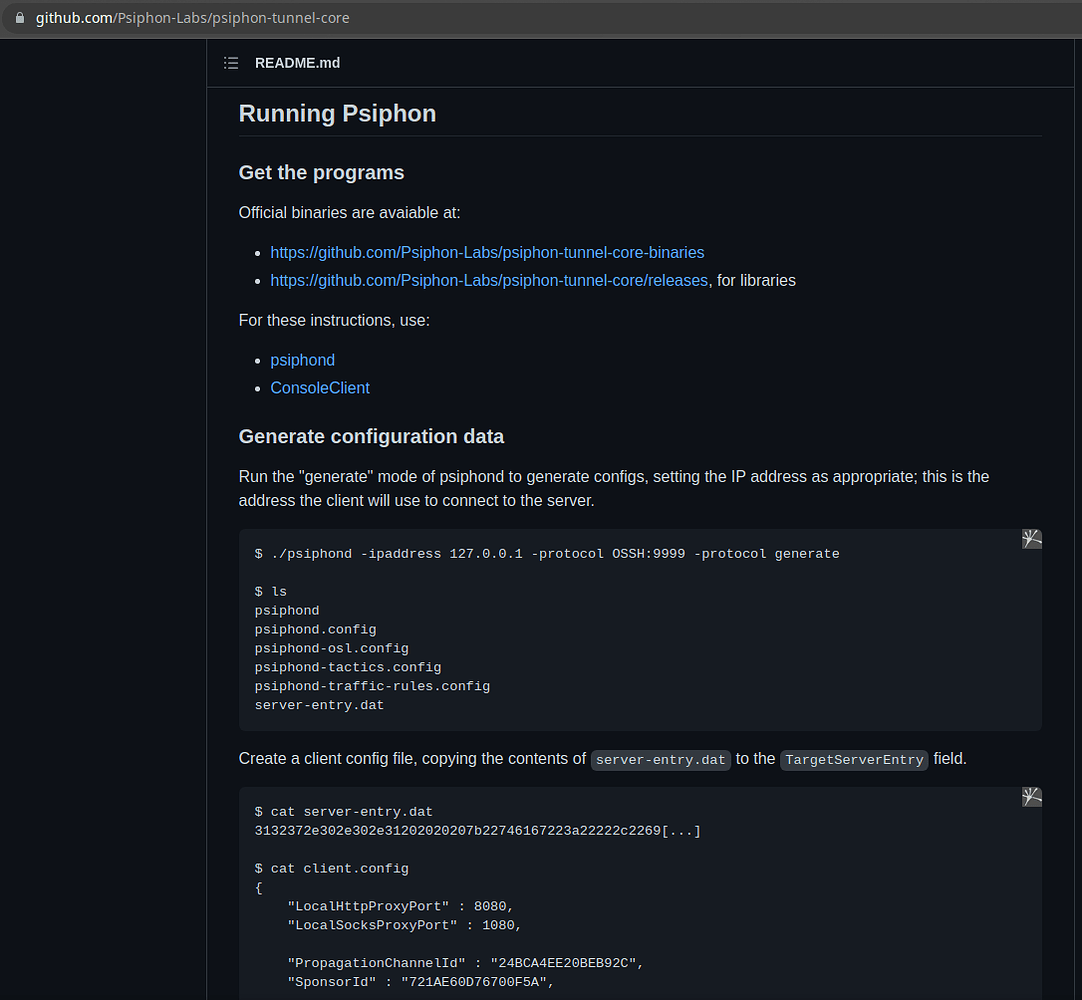Follow the ConsoleClient link
This screenshot has width=1082, height=1000.
pos(320,388)
